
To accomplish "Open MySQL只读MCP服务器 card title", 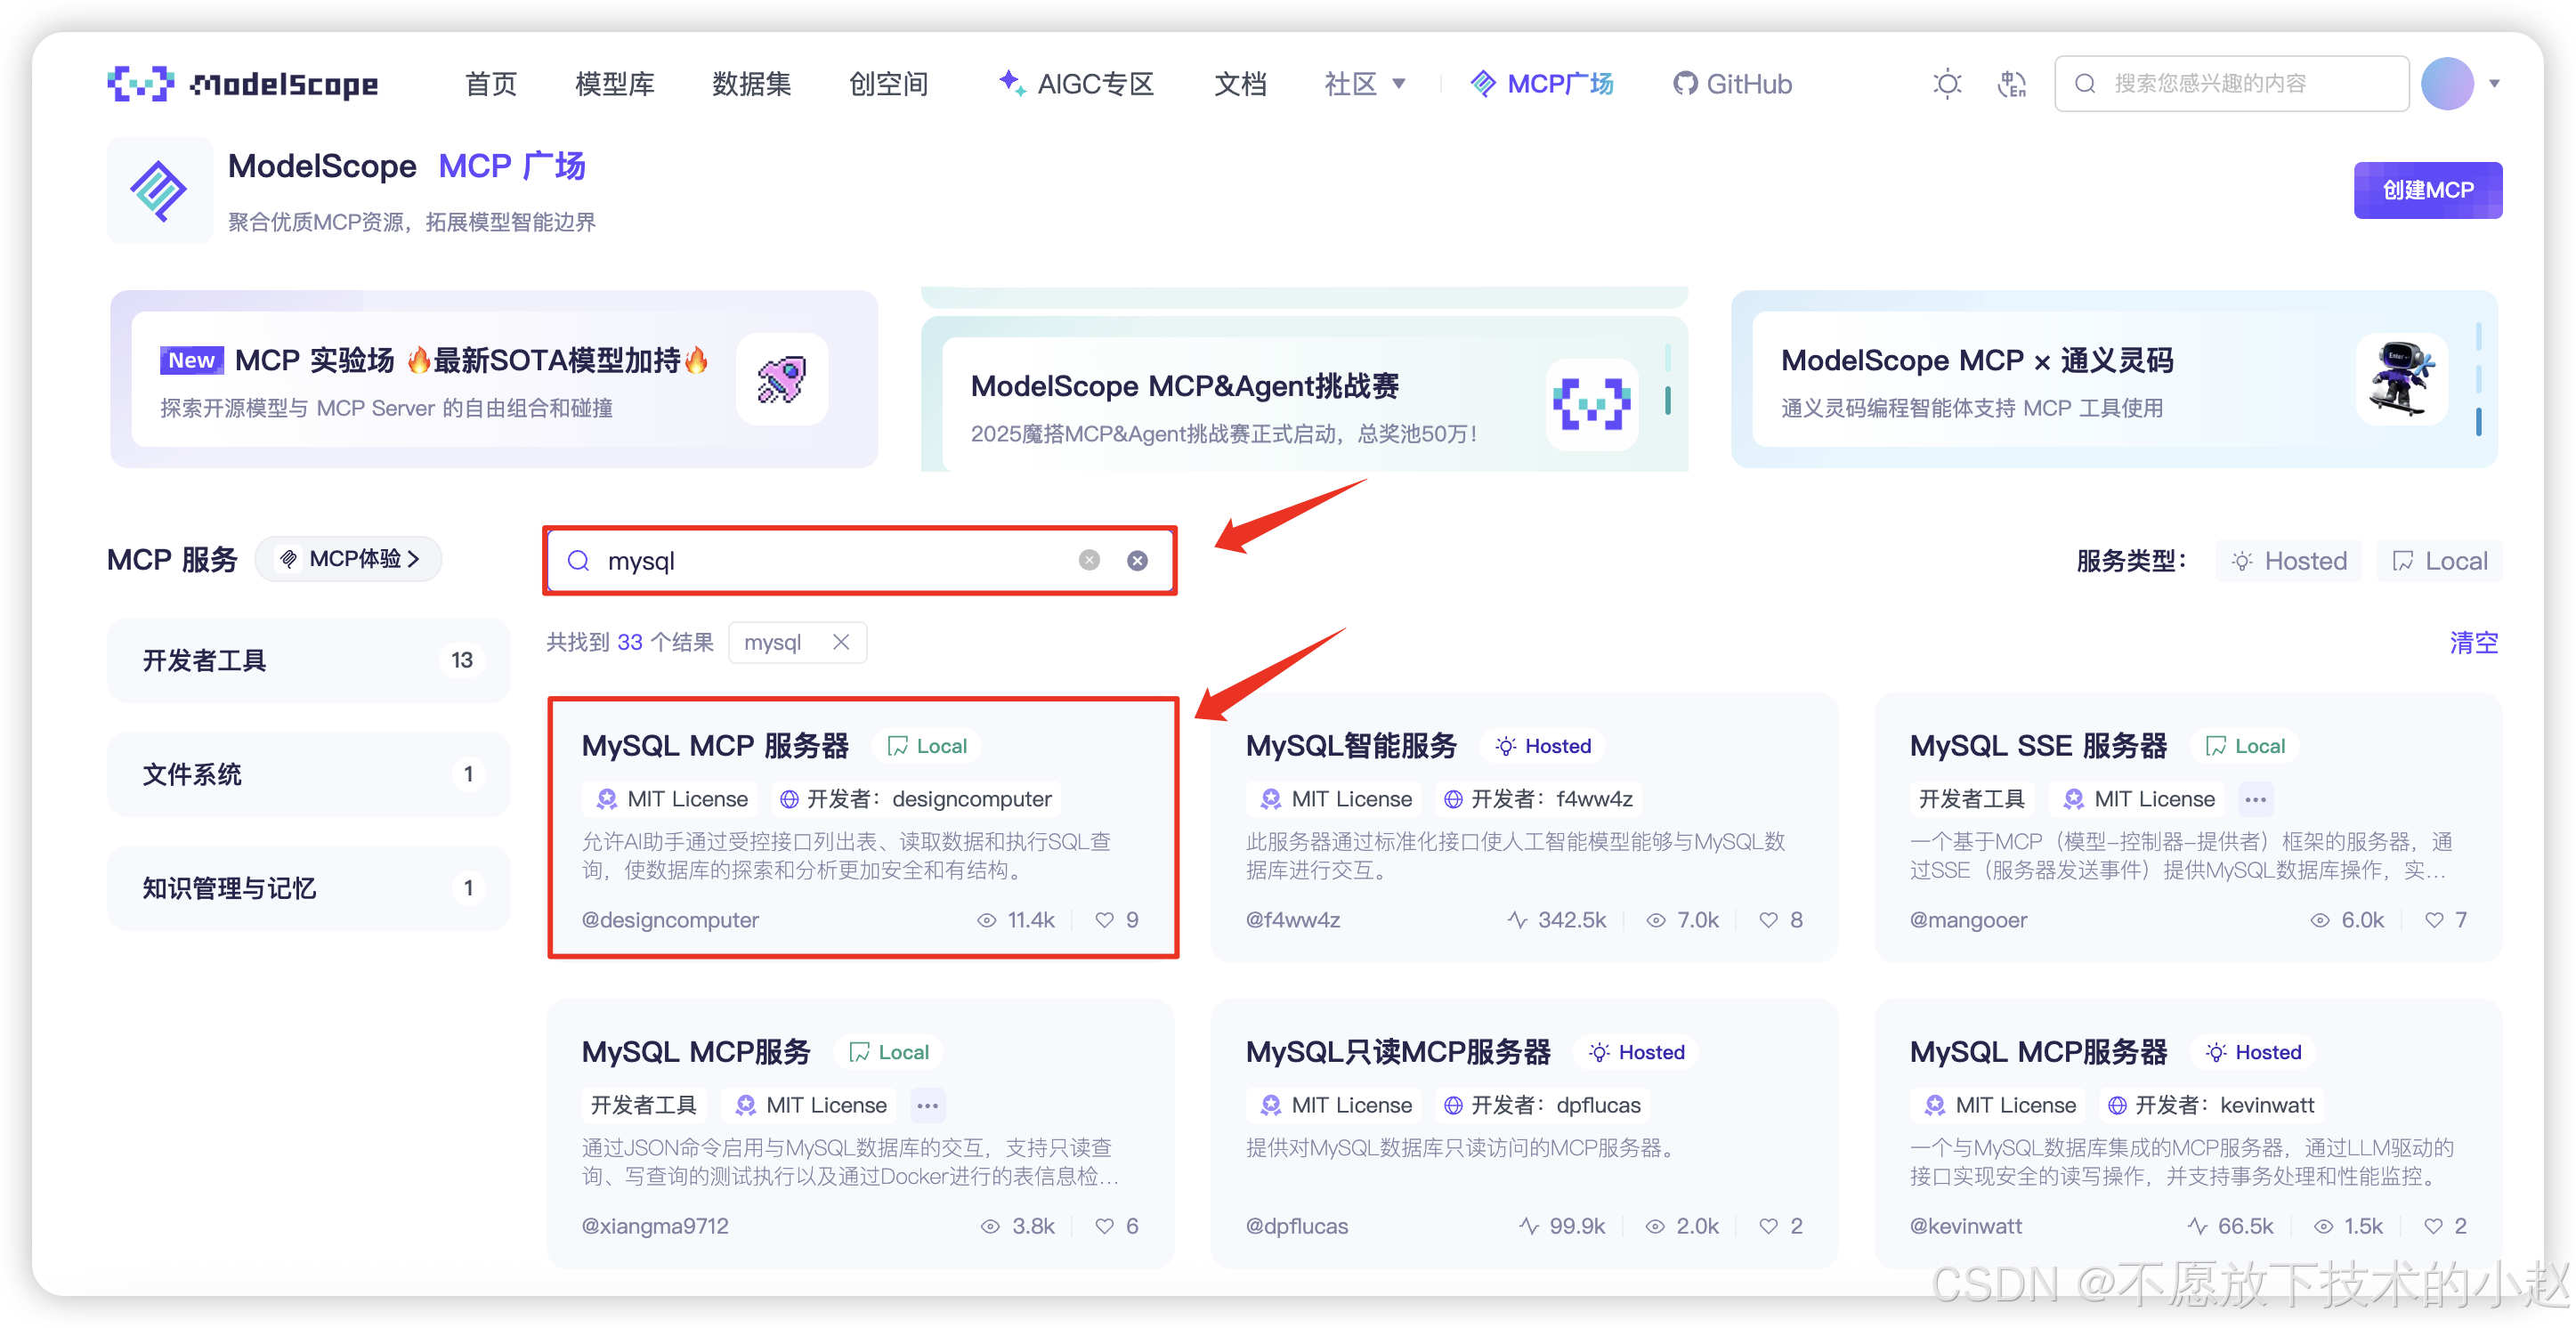I will point(1398,1052).
